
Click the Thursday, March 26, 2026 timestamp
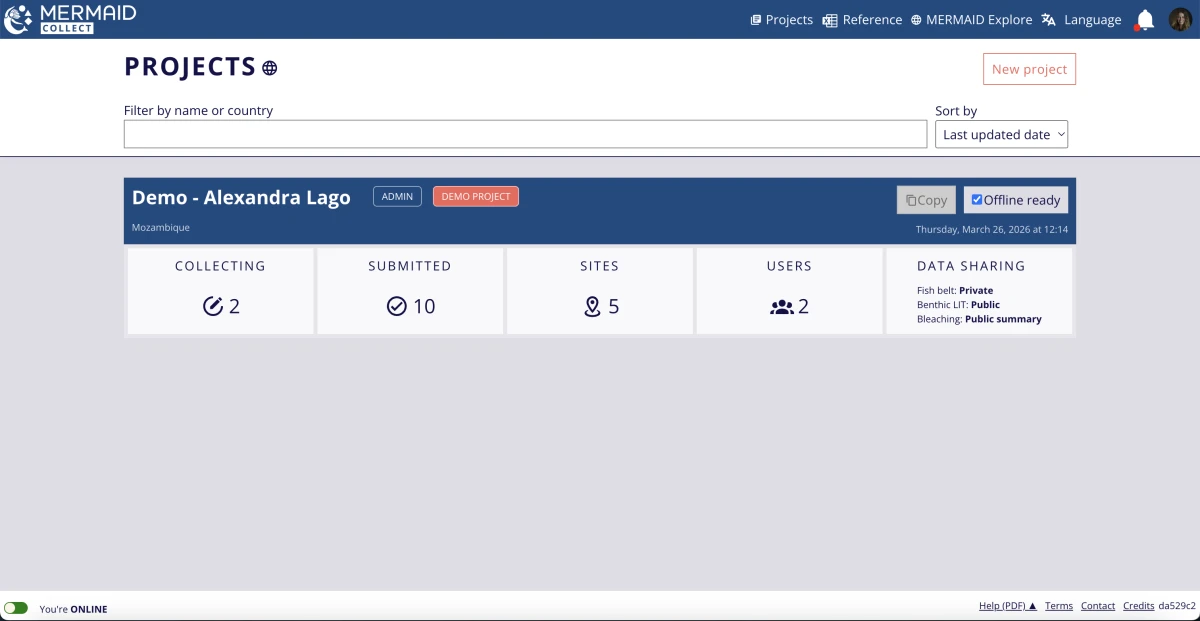[x=992, y=230]
